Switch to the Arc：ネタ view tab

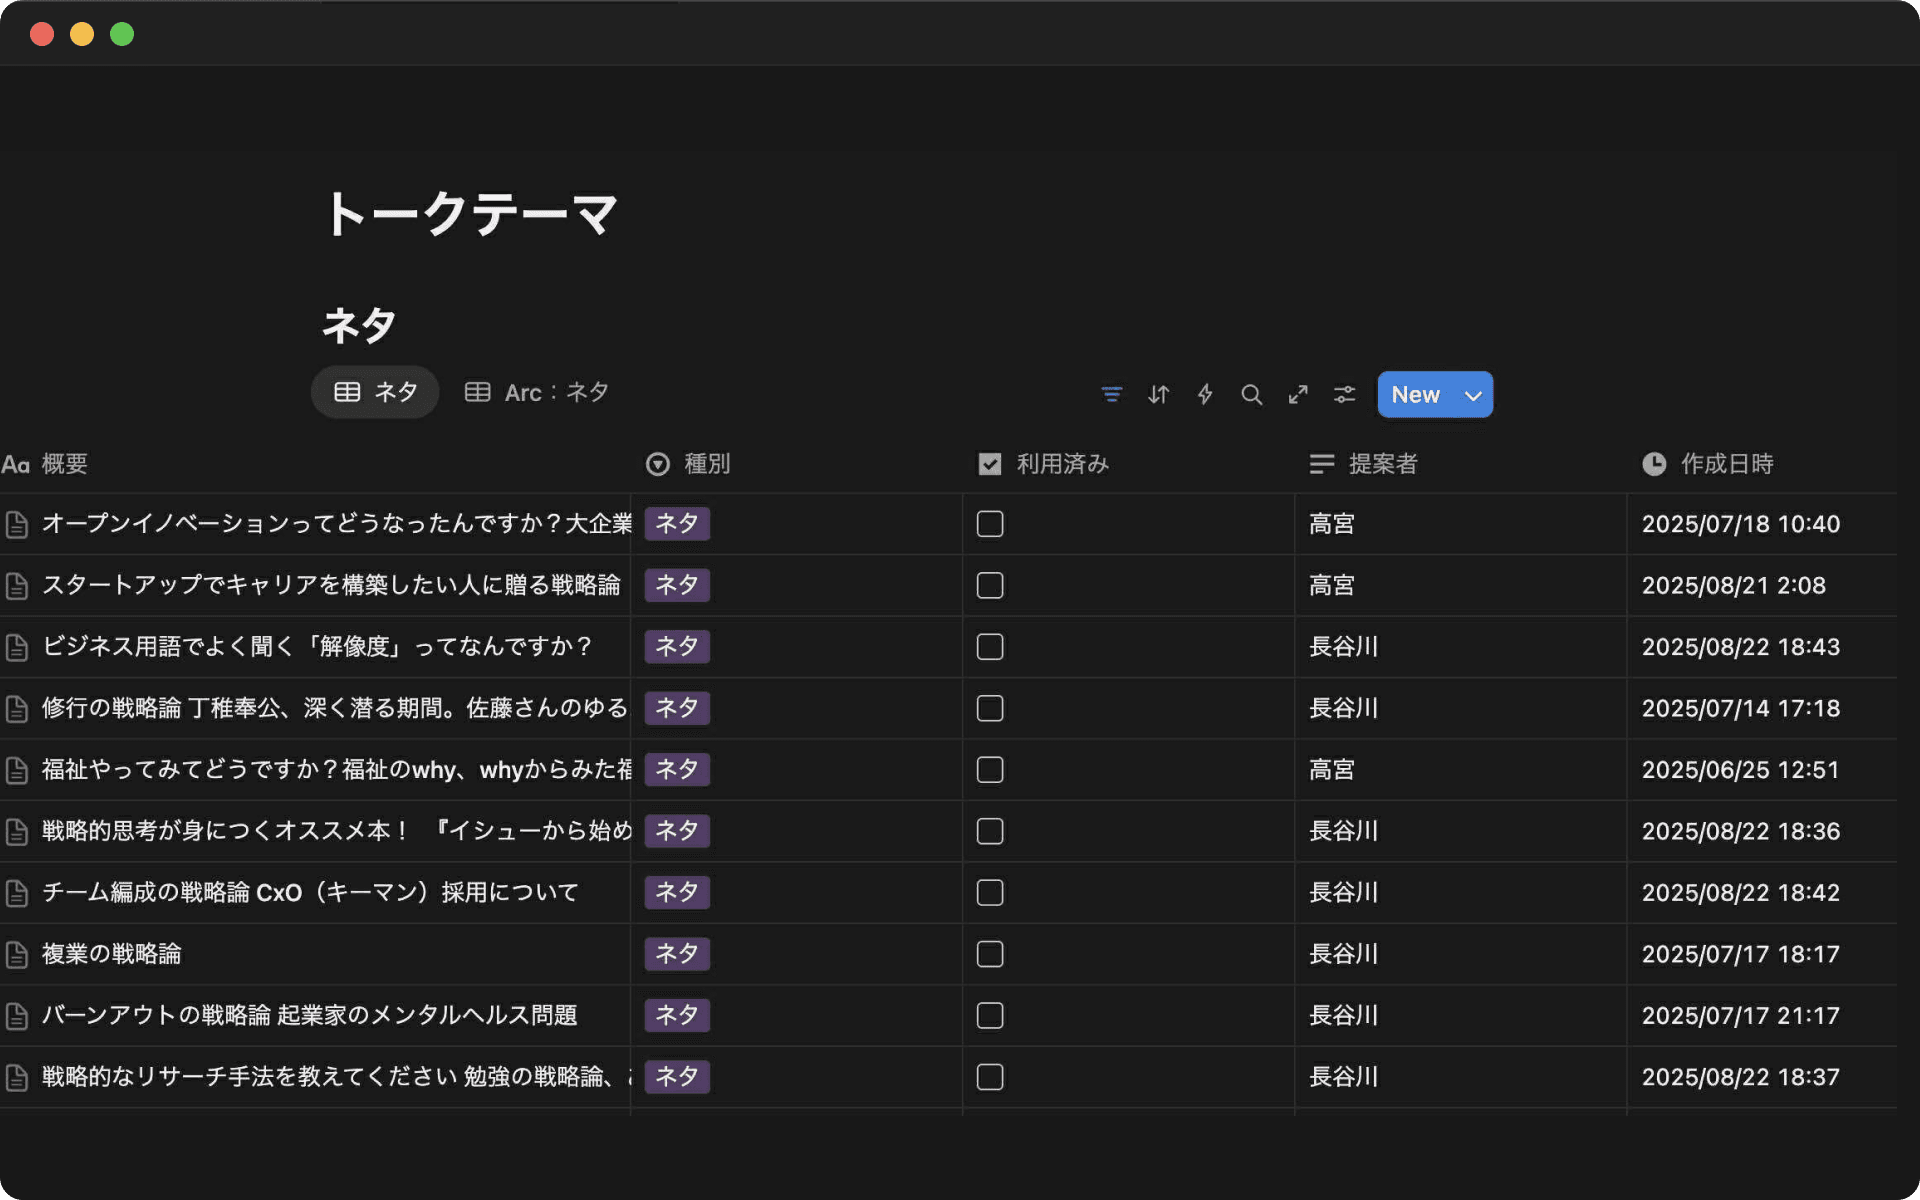pyautogui.click(x=537, y=392)
